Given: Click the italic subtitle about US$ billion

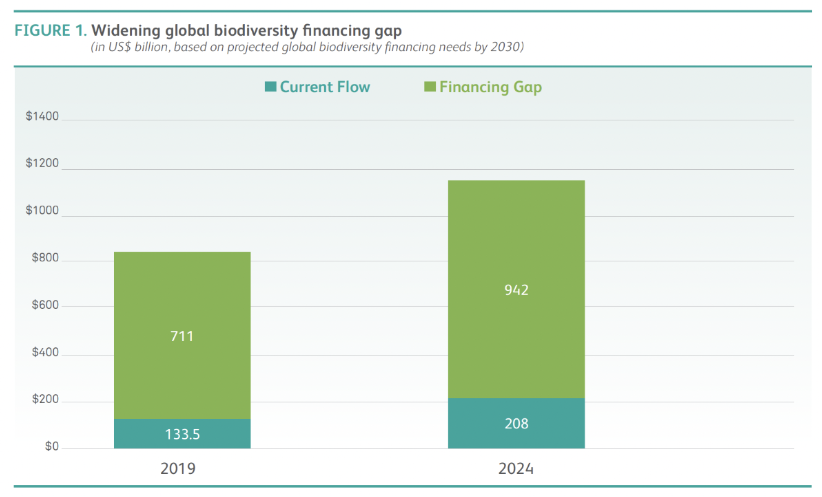Looking at the screenshot, I should pos(307,47).
